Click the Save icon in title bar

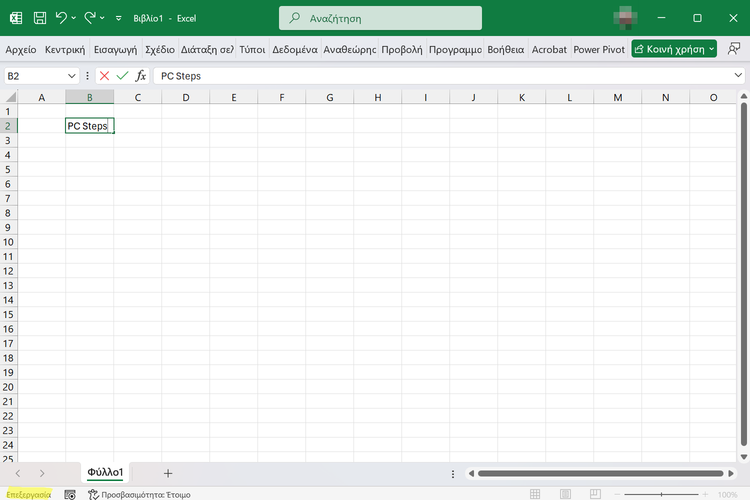(x=39, y=18)
